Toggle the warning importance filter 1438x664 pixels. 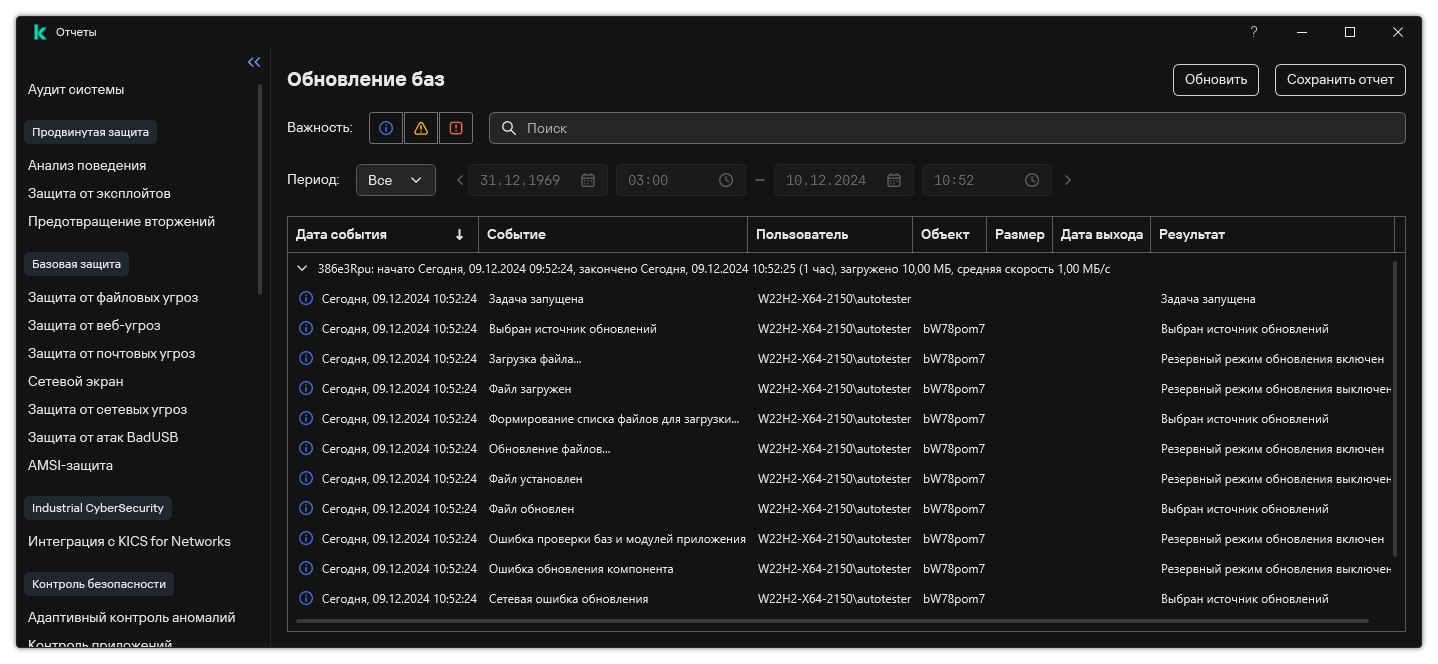click(421, 128)
